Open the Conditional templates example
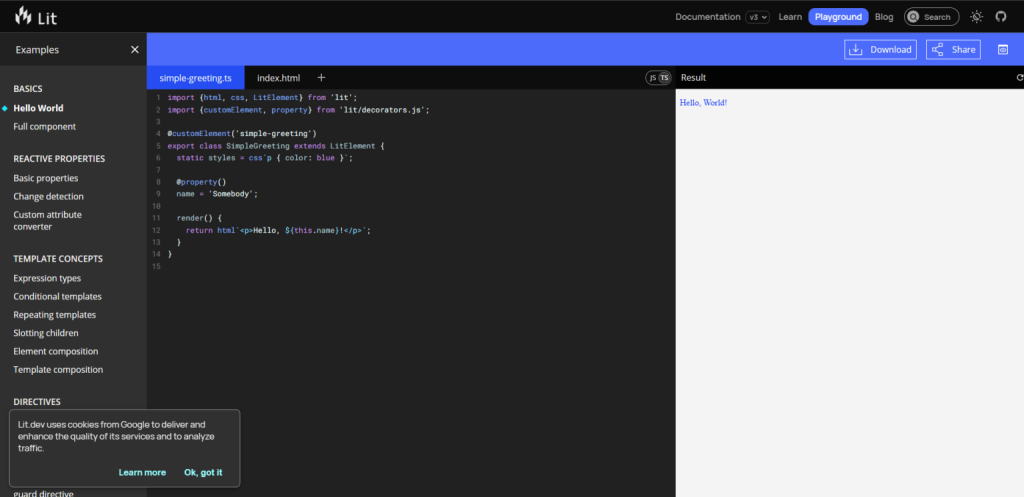1024x497 pixels. tap(57, 297)
